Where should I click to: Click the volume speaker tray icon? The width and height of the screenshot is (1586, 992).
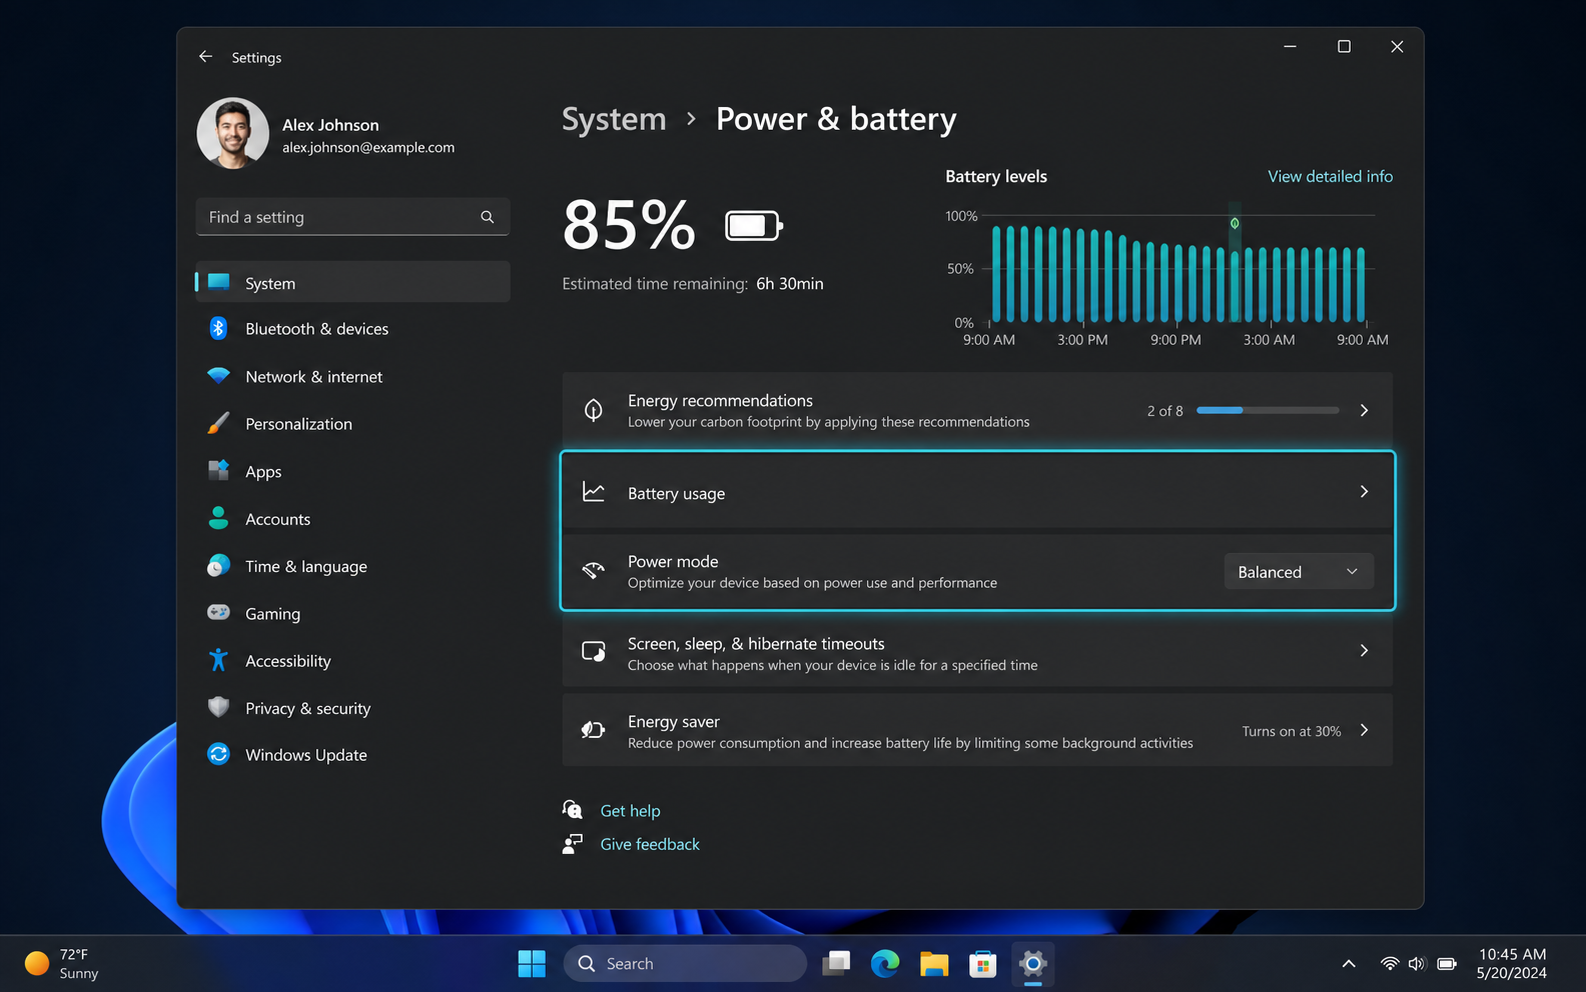click(1417, 964)
